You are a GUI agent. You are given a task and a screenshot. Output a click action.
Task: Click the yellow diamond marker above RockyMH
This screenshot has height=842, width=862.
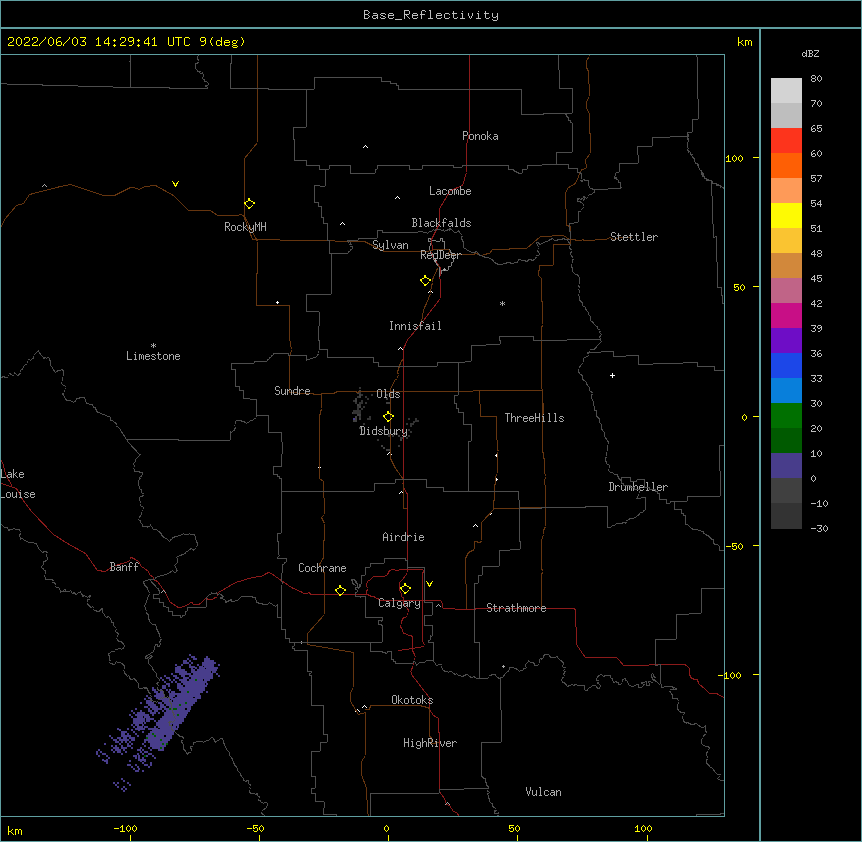pyautogui.click(x=250, y=204)
